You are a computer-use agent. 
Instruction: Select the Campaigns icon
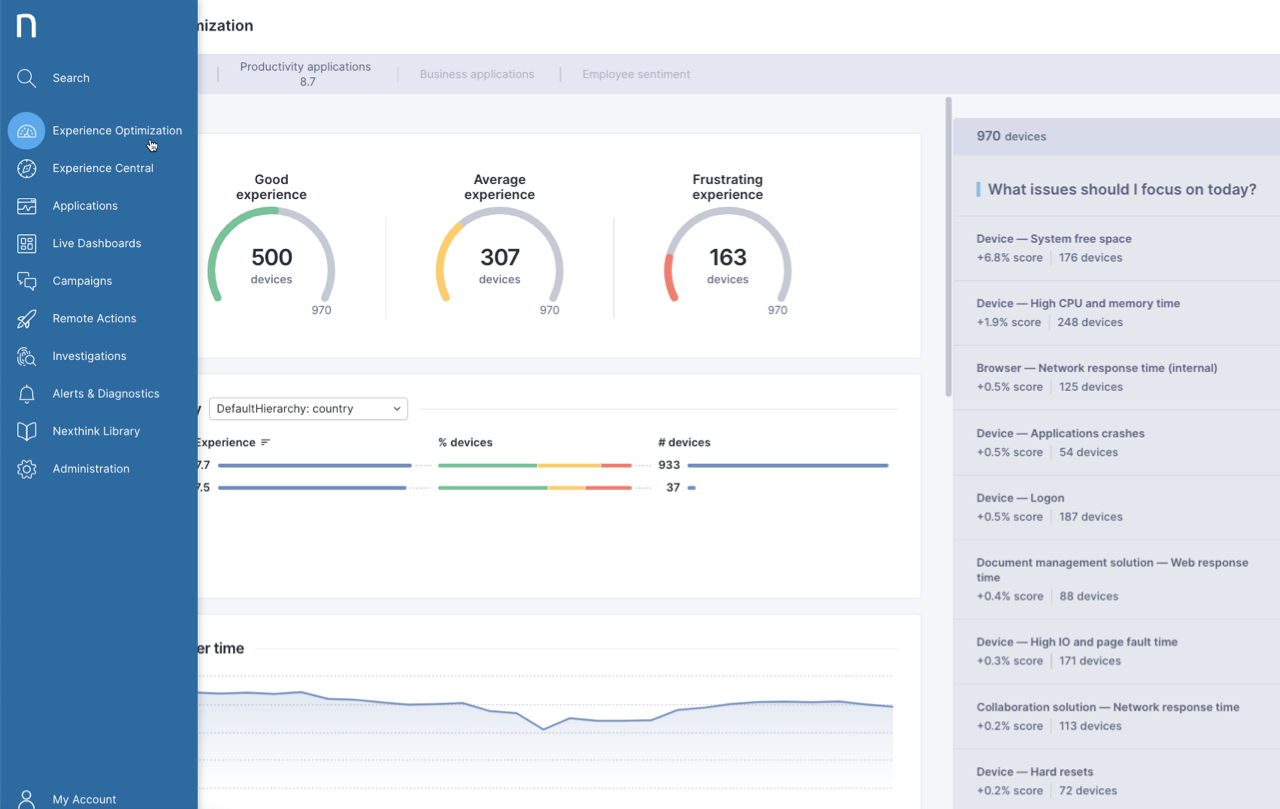[x=26, y=281]
